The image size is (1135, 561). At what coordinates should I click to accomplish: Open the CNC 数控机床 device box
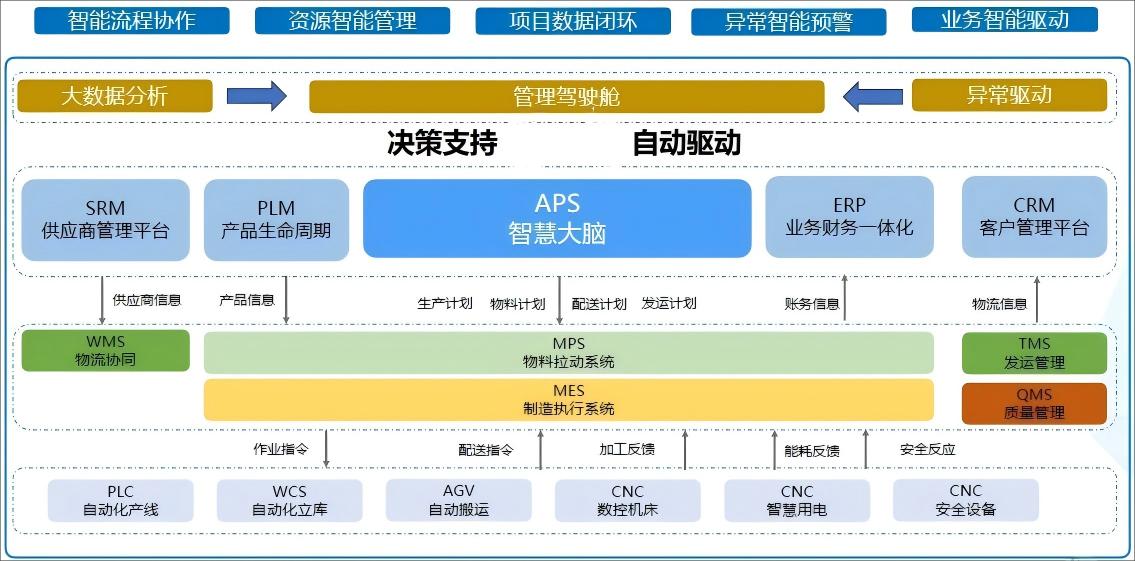tap(628, 500)
